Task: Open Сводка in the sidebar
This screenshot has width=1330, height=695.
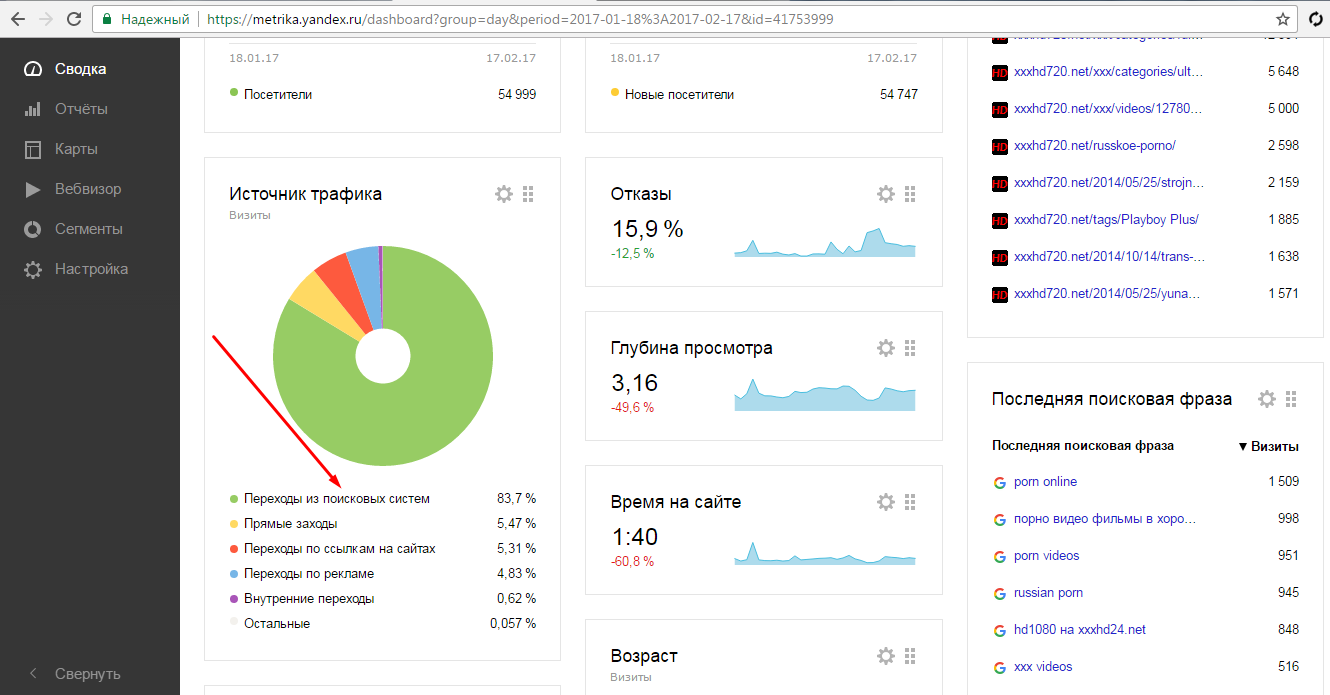Action: [80, 69]
